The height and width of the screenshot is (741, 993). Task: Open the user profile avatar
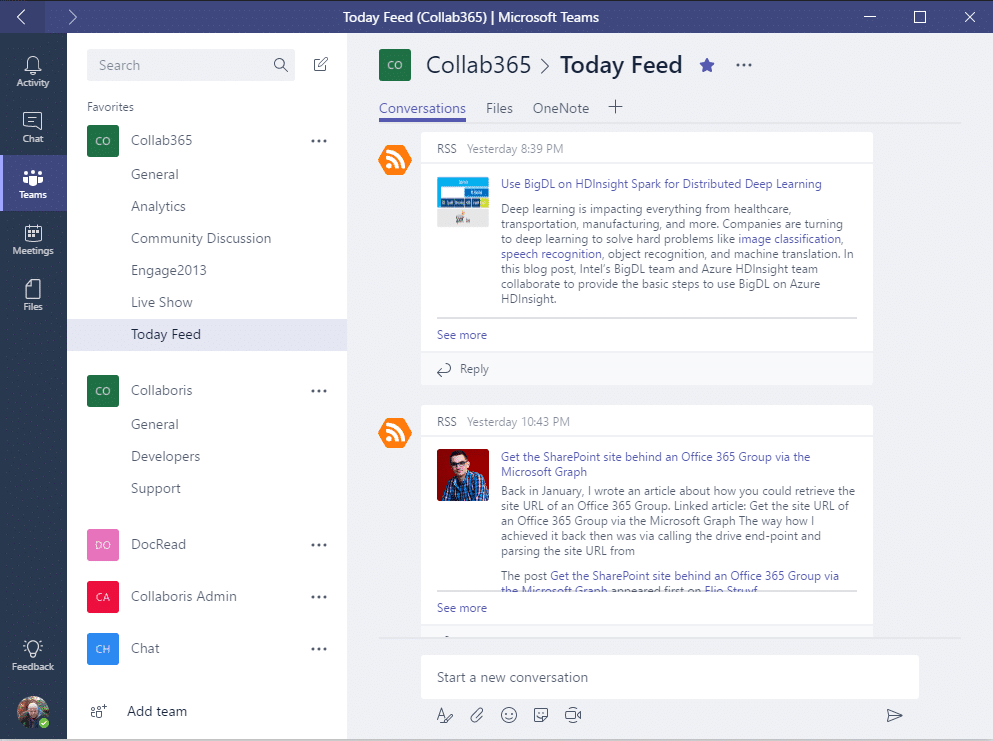[33, 712]
